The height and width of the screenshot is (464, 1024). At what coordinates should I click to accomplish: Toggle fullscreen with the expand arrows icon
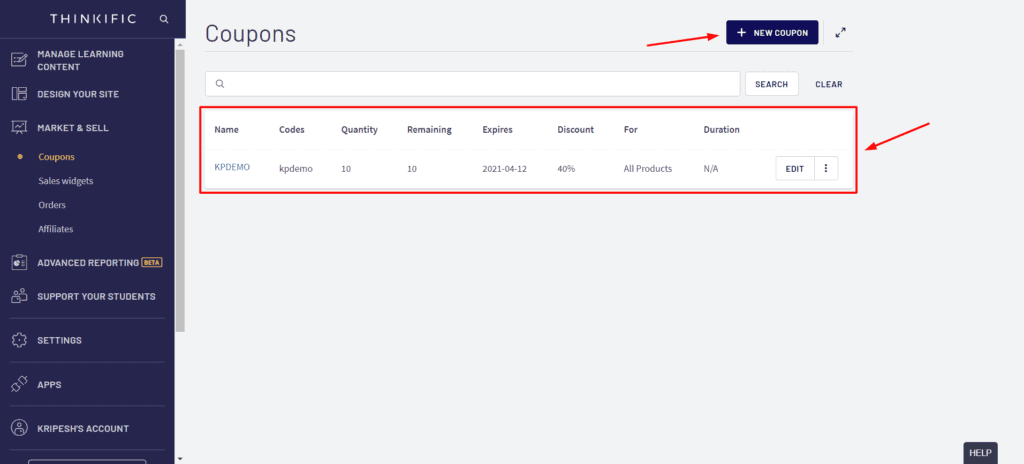[842, 33]
